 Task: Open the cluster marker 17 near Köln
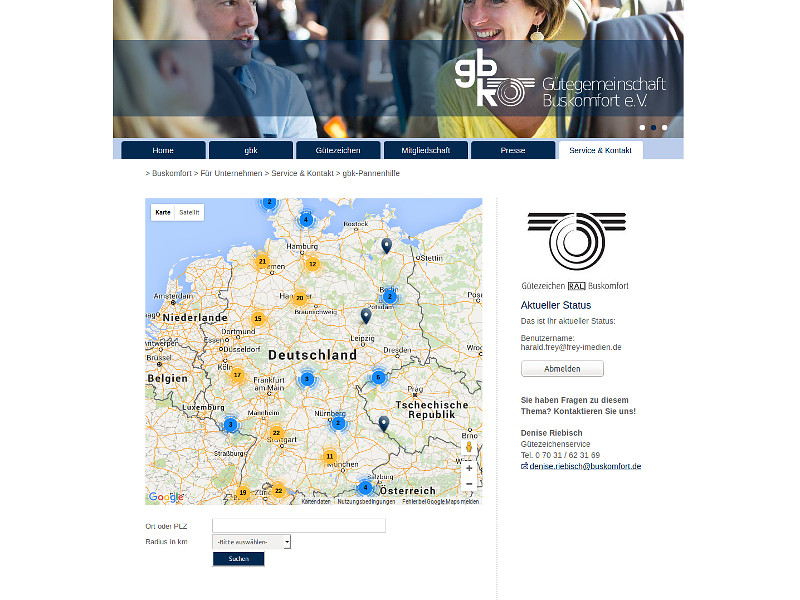(237, 375)
